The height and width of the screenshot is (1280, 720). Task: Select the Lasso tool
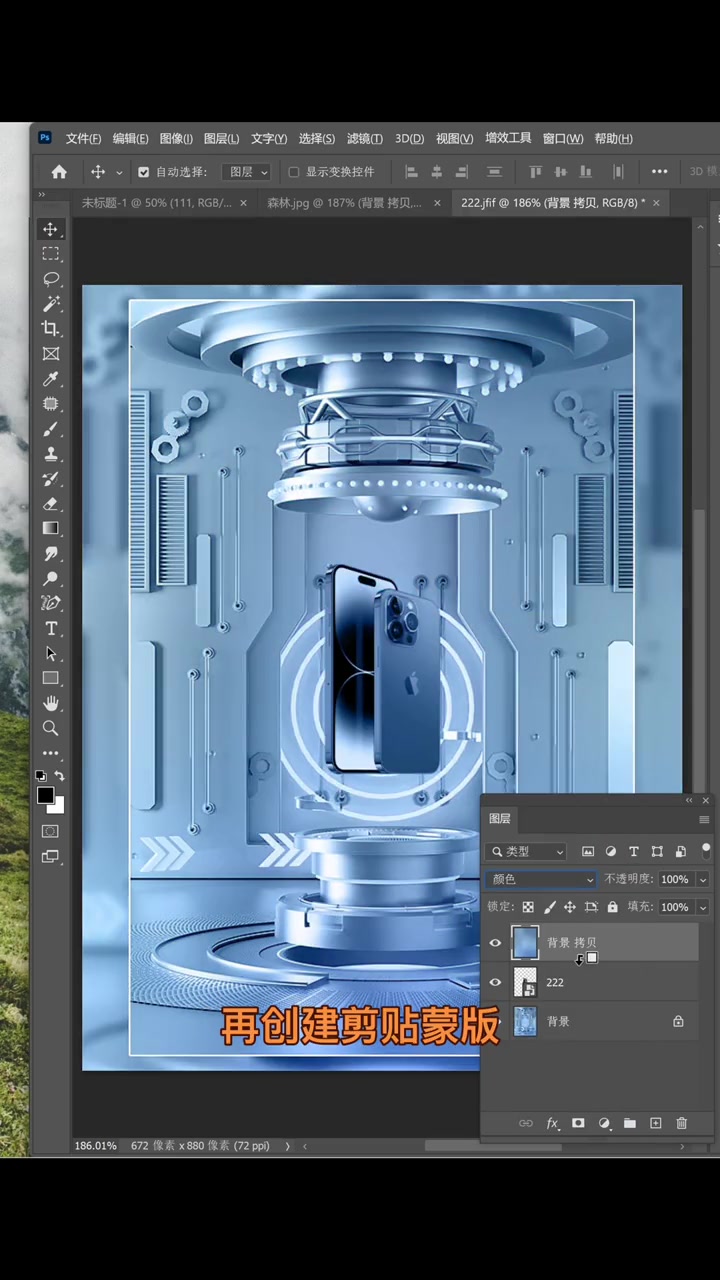coord(51,279)
